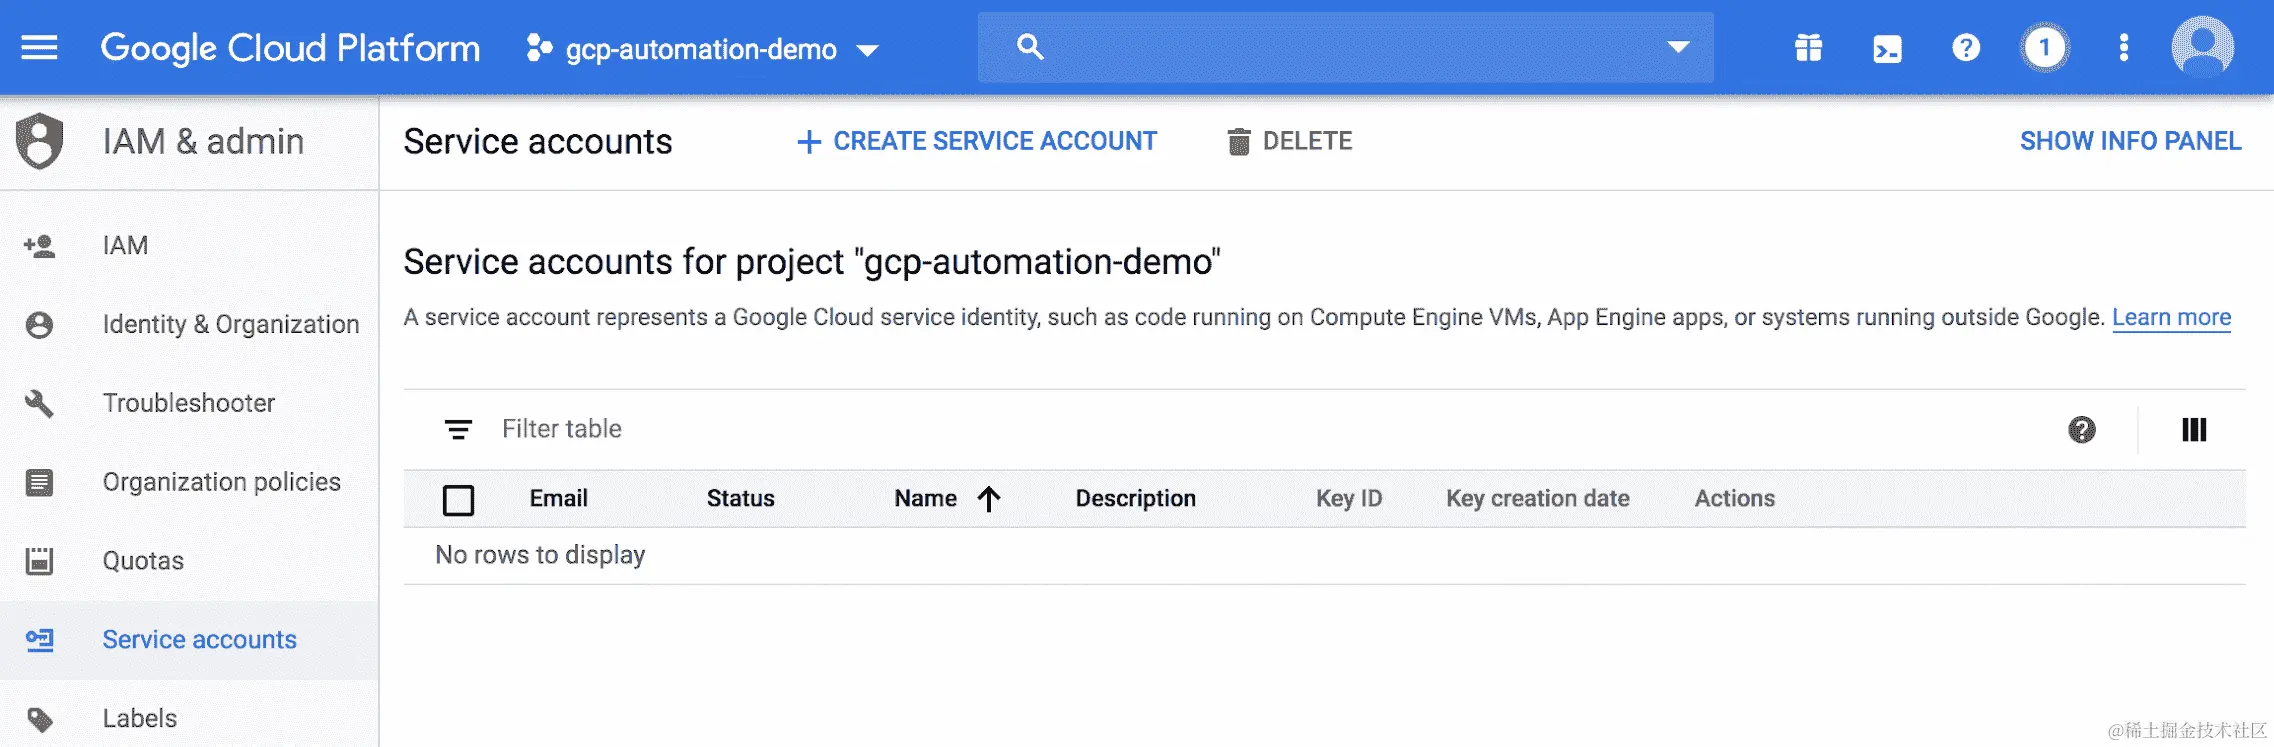The width and height of the screenshot is (2274, 747).
Task: Click the Key ID column header
Action: pos(1349,498)
